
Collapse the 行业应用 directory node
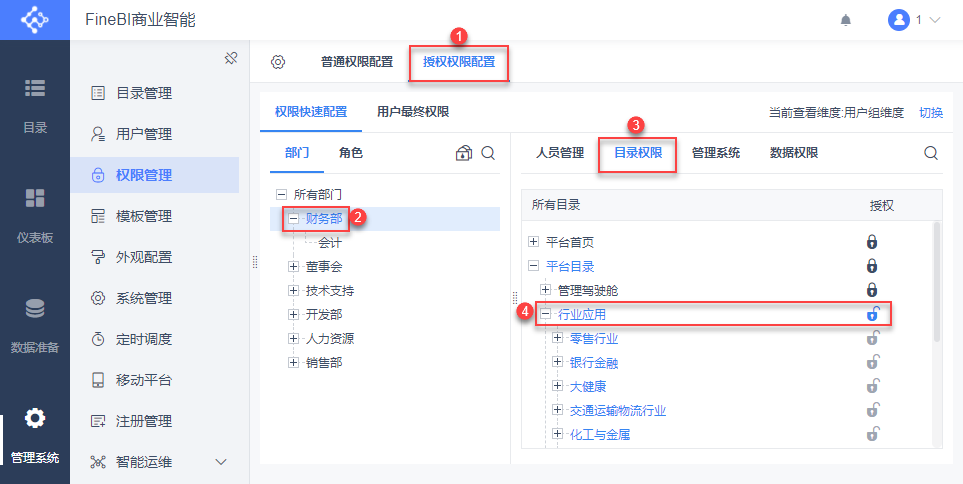(x=544, y=314)
